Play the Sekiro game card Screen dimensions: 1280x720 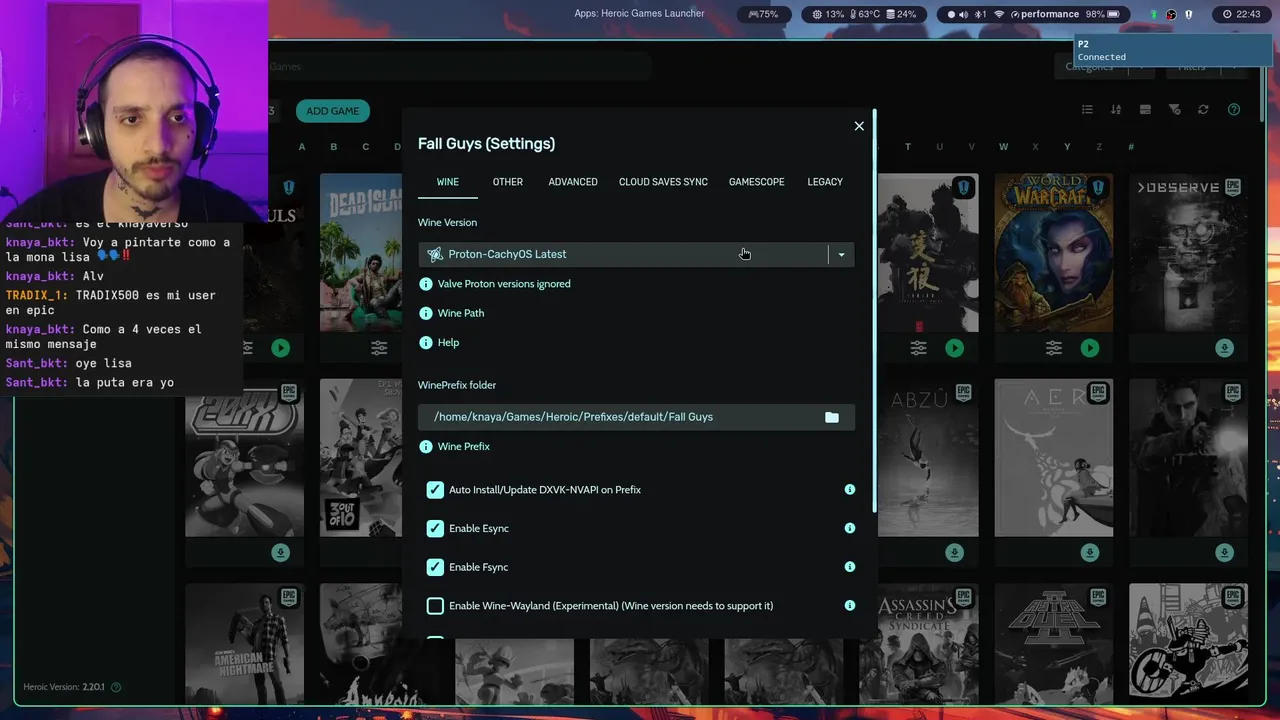point(955,348)
